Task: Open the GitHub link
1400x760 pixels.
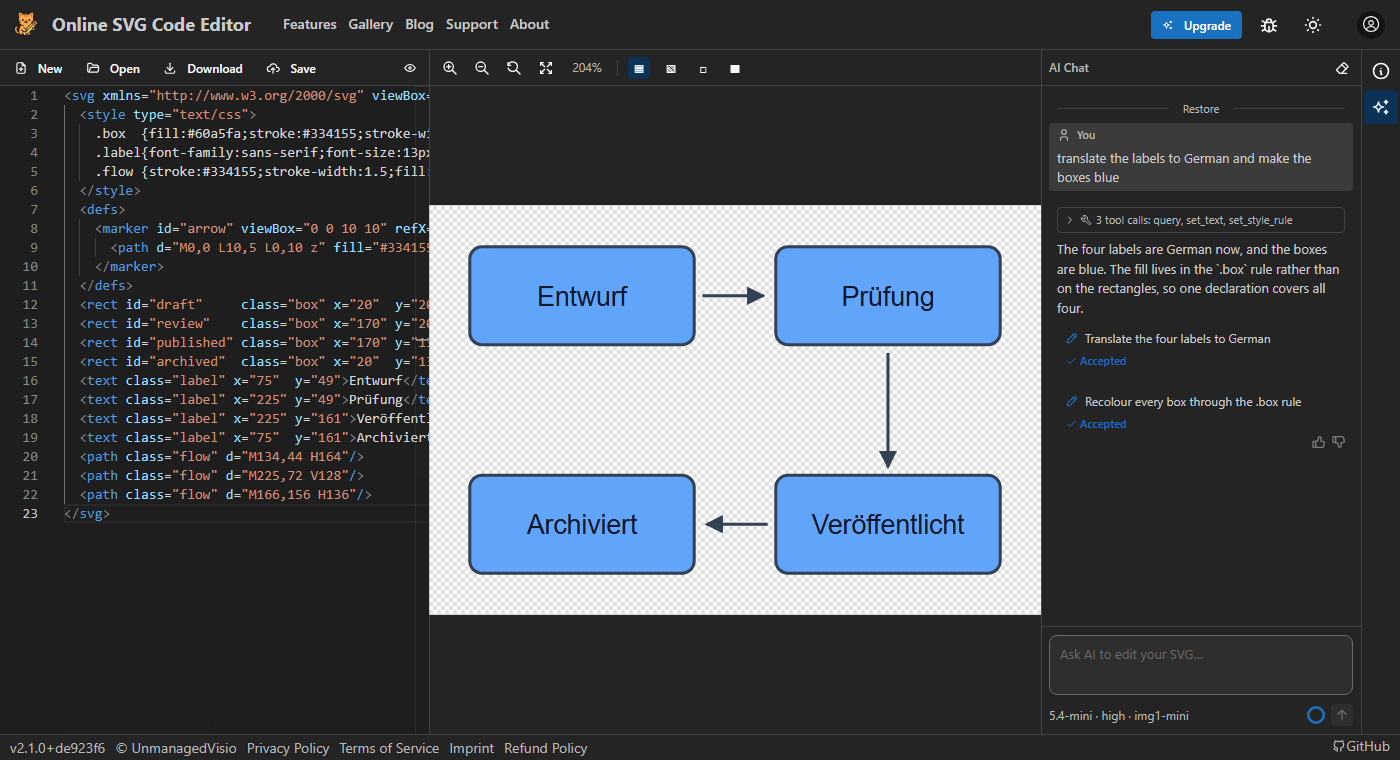Action: point(1362,747)
